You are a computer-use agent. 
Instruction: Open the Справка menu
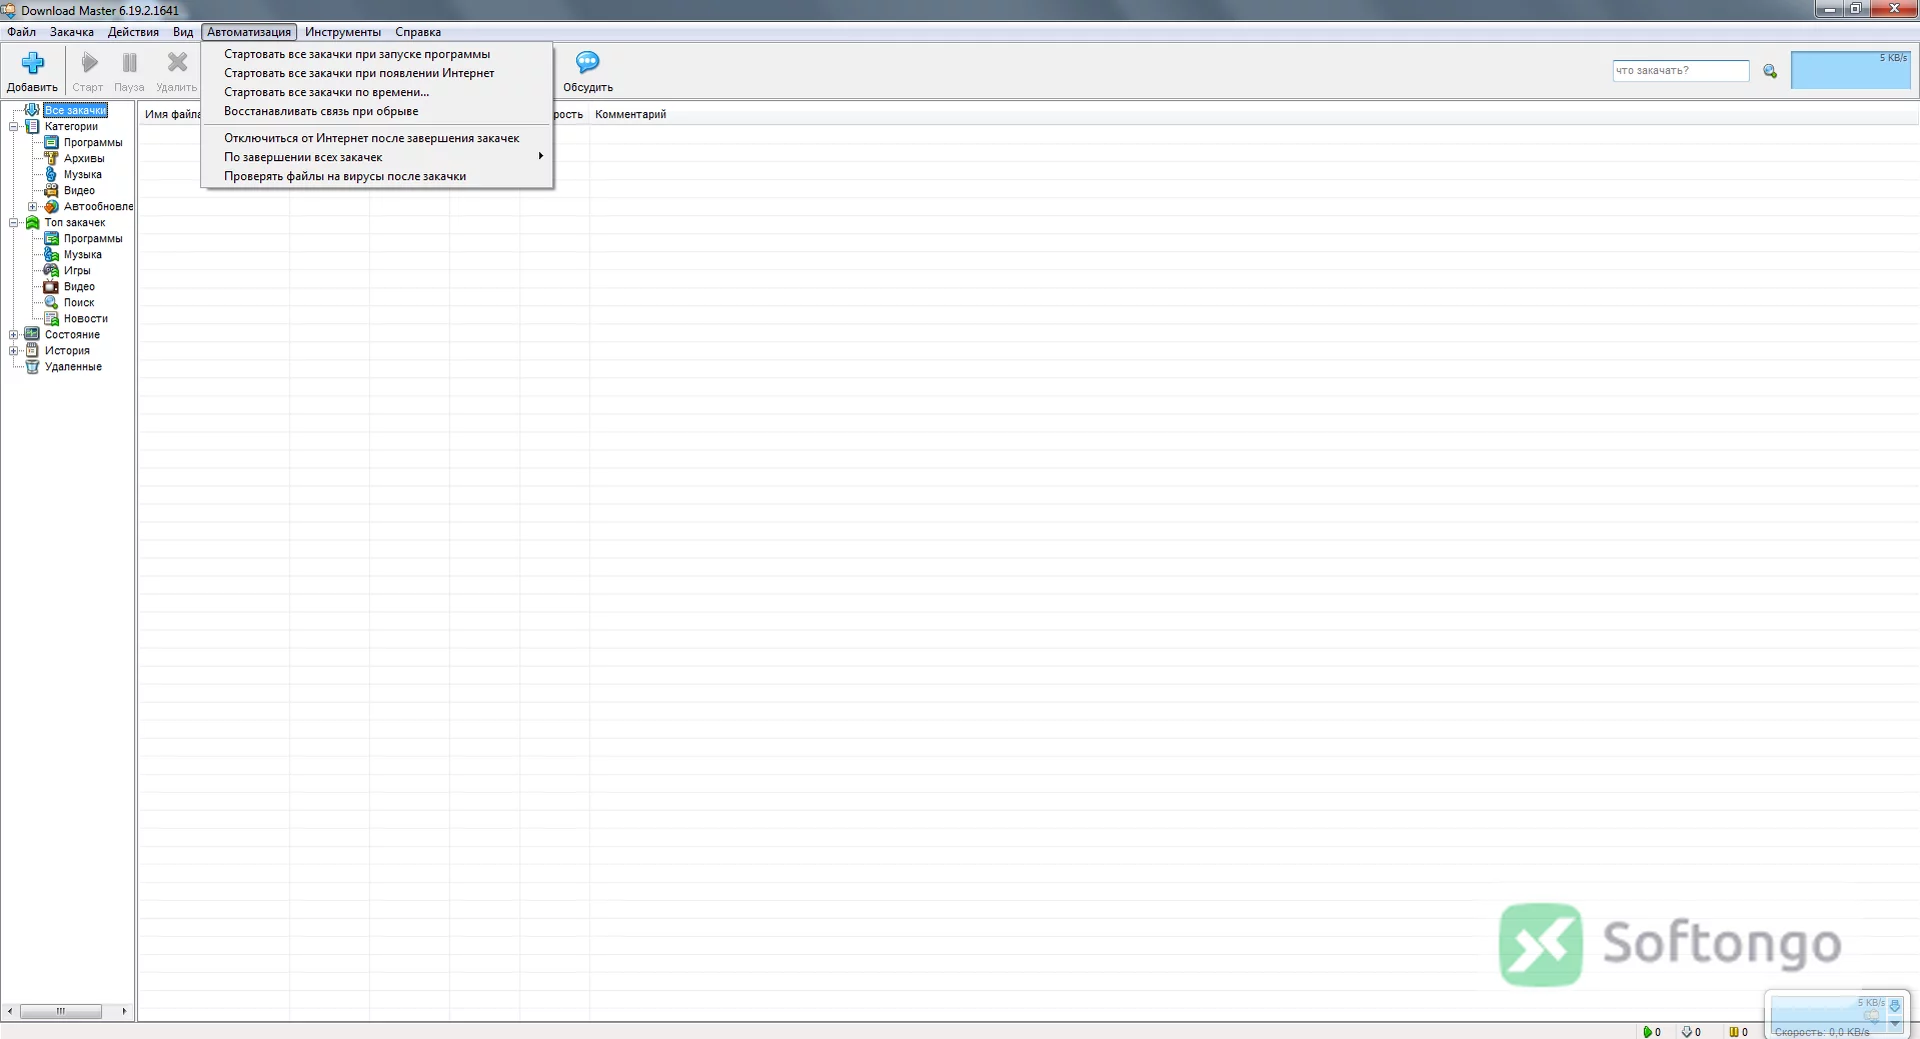(x=418, y=32)
